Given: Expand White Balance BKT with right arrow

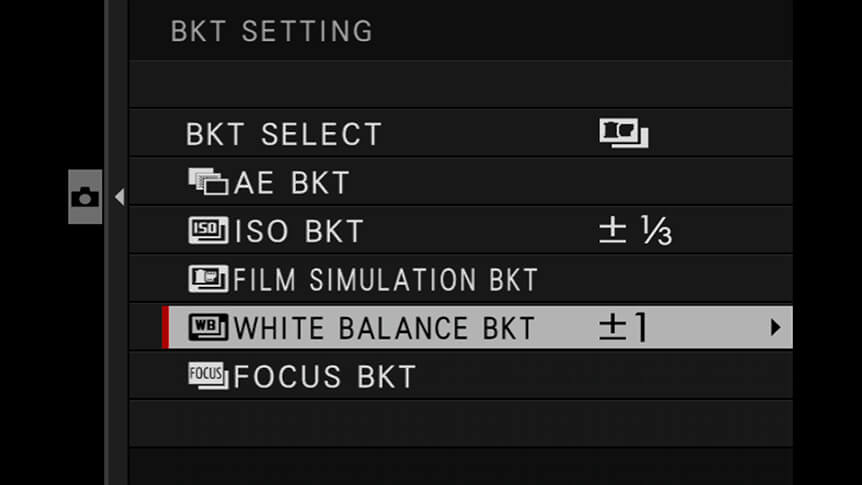Looking at the screenshot, I should tap(775, 327).
